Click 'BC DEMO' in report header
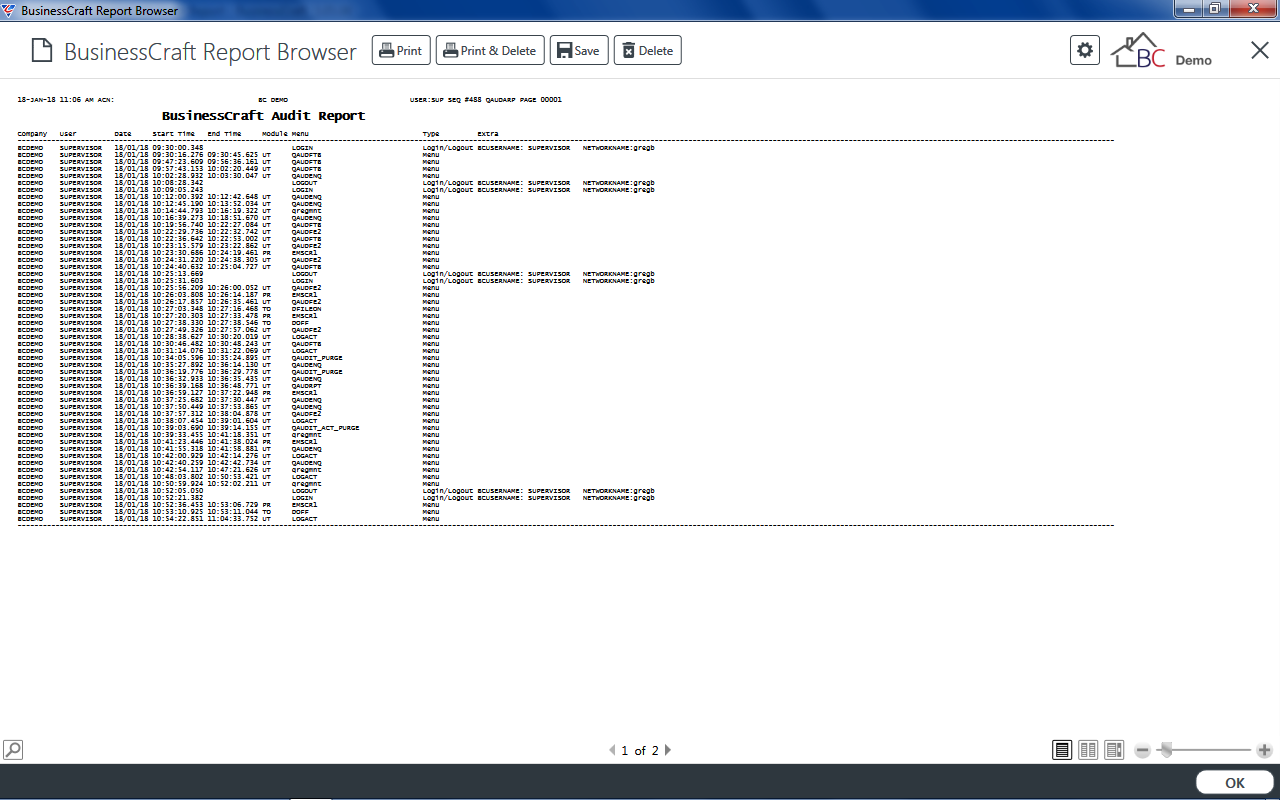The image size is (1280, 800). pos(273,100)
